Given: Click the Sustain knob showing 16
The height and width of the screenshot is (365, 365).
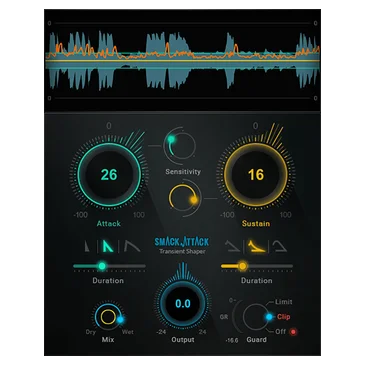Looking at the screenshot, I should pyautogui.click(x=256, y=174).
